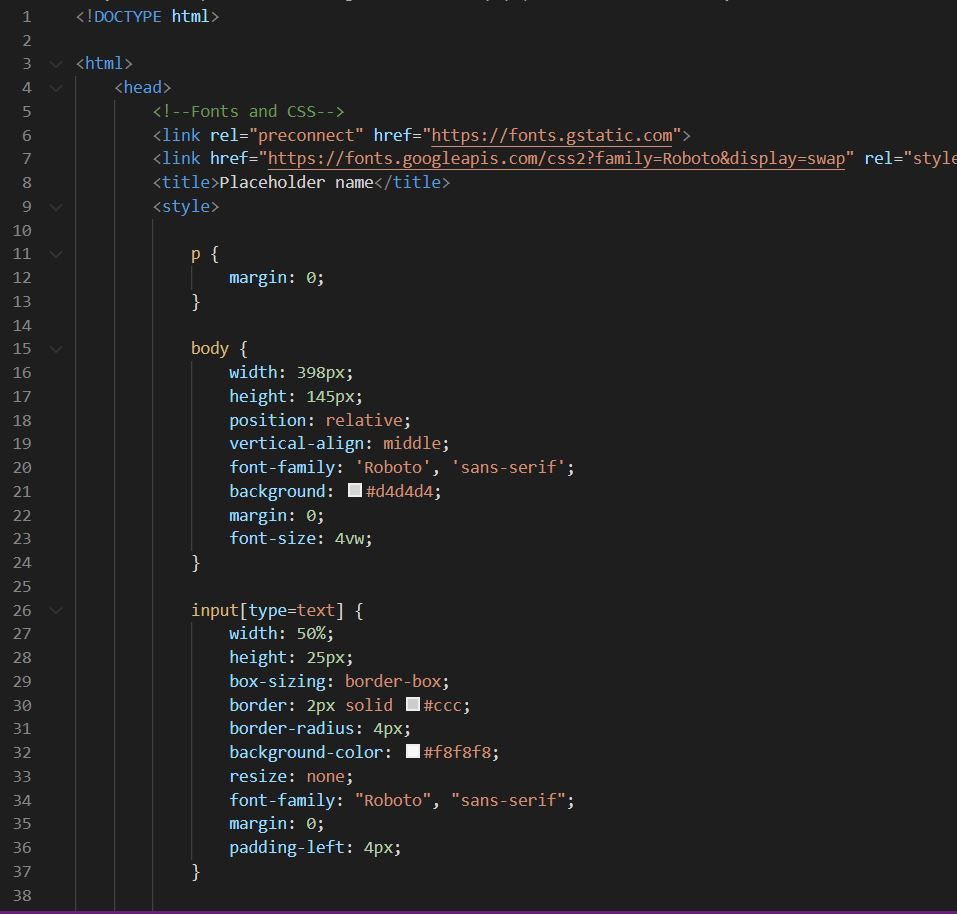This screenshot has height=914, width=957.
Task: Select line number 21 in gutter
Action: [x=22, y=492]
